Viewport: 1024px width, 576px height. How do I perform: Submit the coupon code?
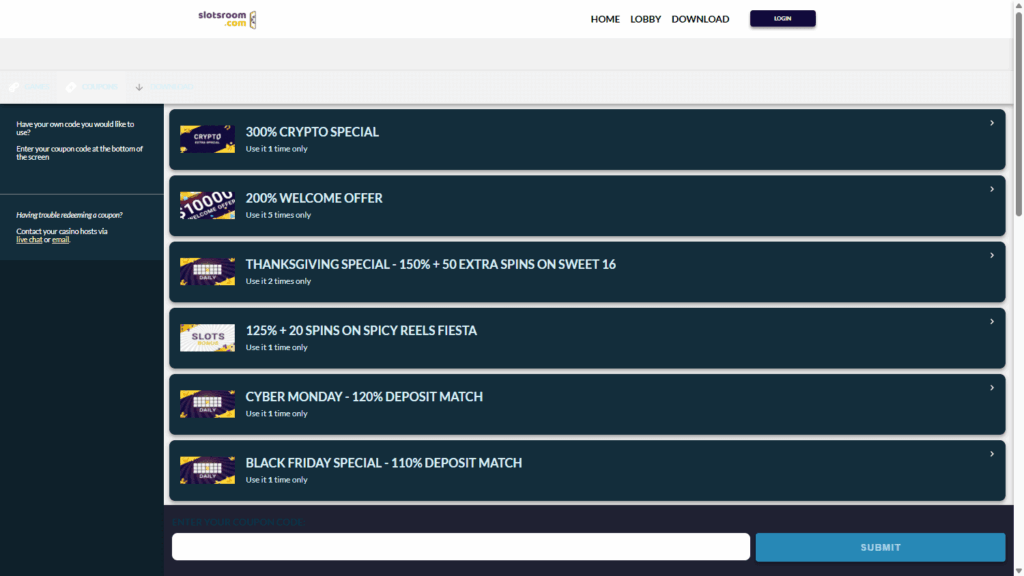tap(880, 547)
